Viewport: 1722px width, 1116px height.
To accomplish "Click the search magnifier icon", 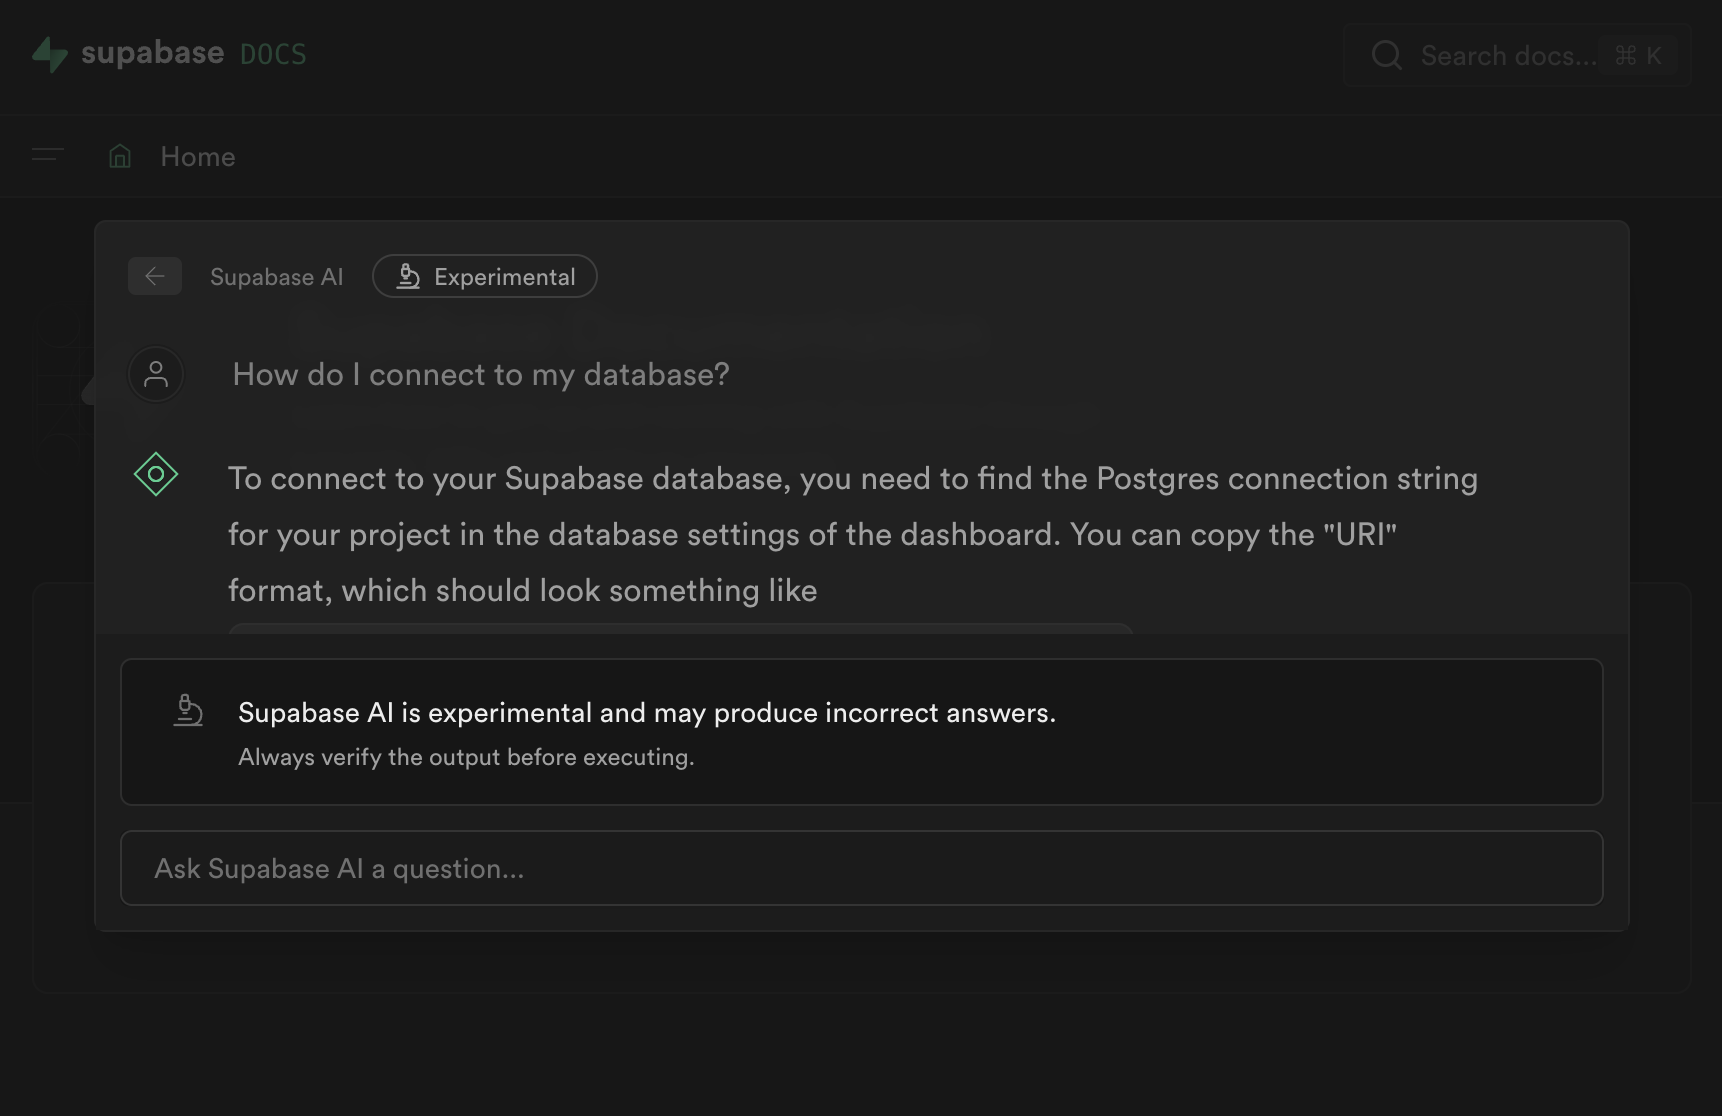I will click(x=1386, y=56).
